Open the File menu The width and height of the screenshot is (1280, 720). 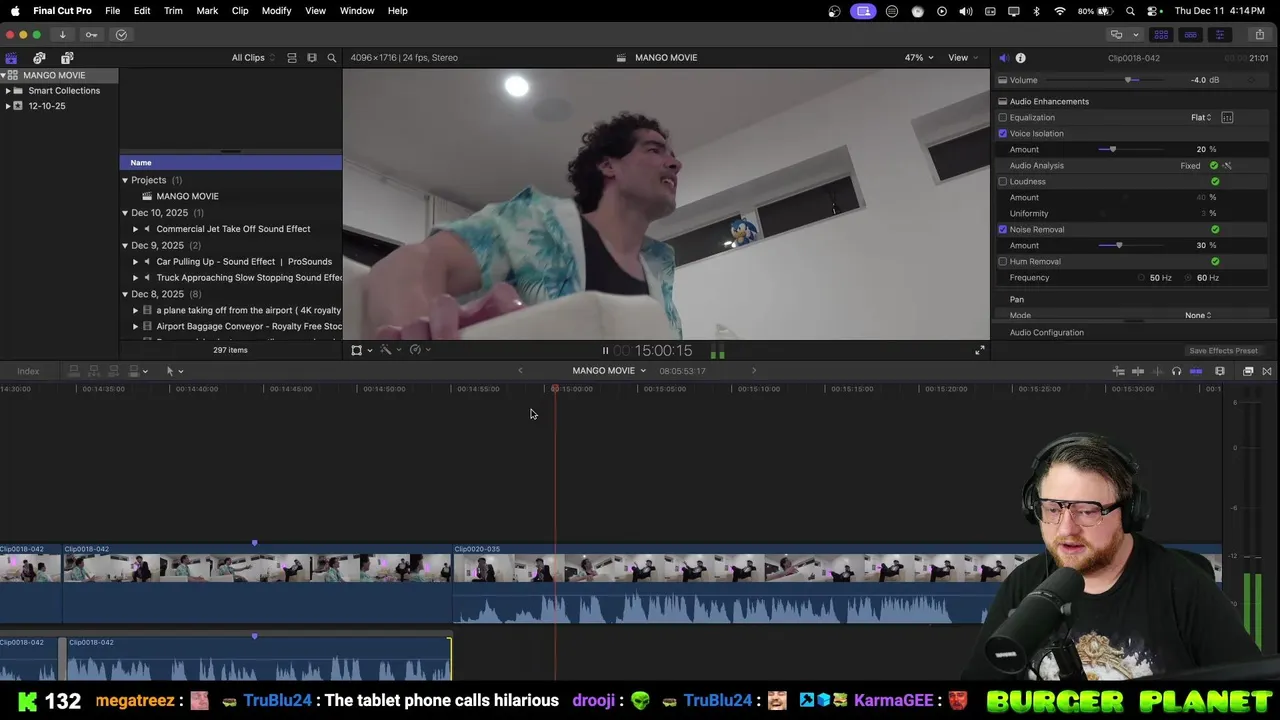[x=113, y=11]
